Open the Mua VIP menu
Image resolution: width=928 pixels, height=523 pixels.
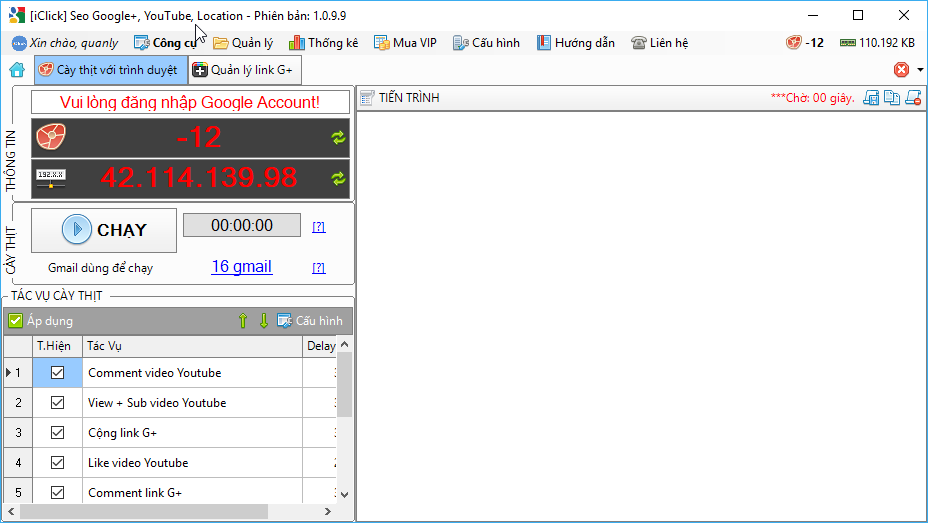click(405, 43)
